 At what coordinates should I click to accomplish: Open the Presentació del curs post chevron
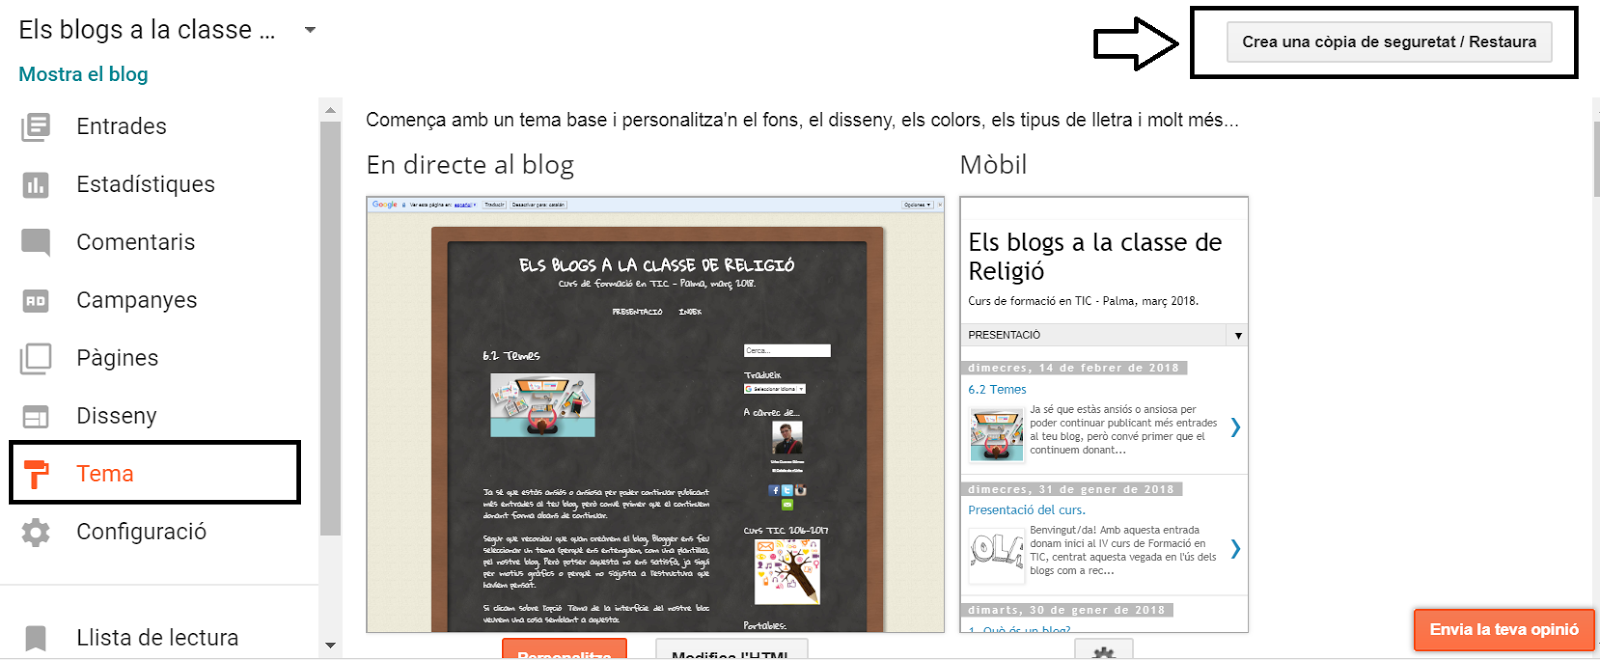(x=1236, y=549)
